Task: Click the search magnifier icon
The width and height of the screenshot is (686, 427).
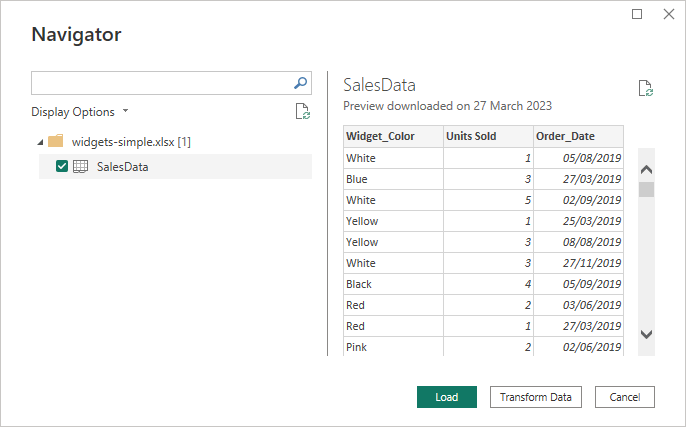Action: (x=301, y=84)
